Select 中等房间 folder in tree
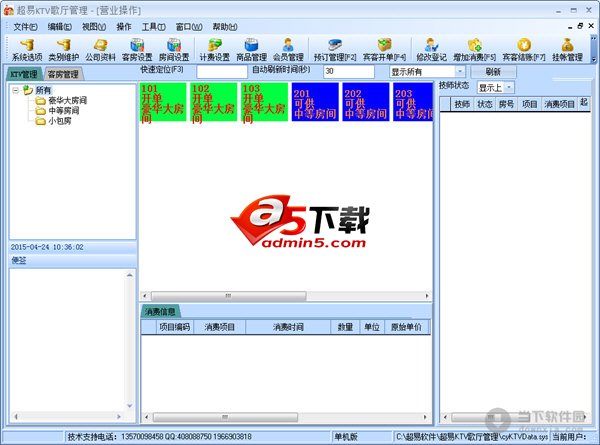 [x=64, y=111]
